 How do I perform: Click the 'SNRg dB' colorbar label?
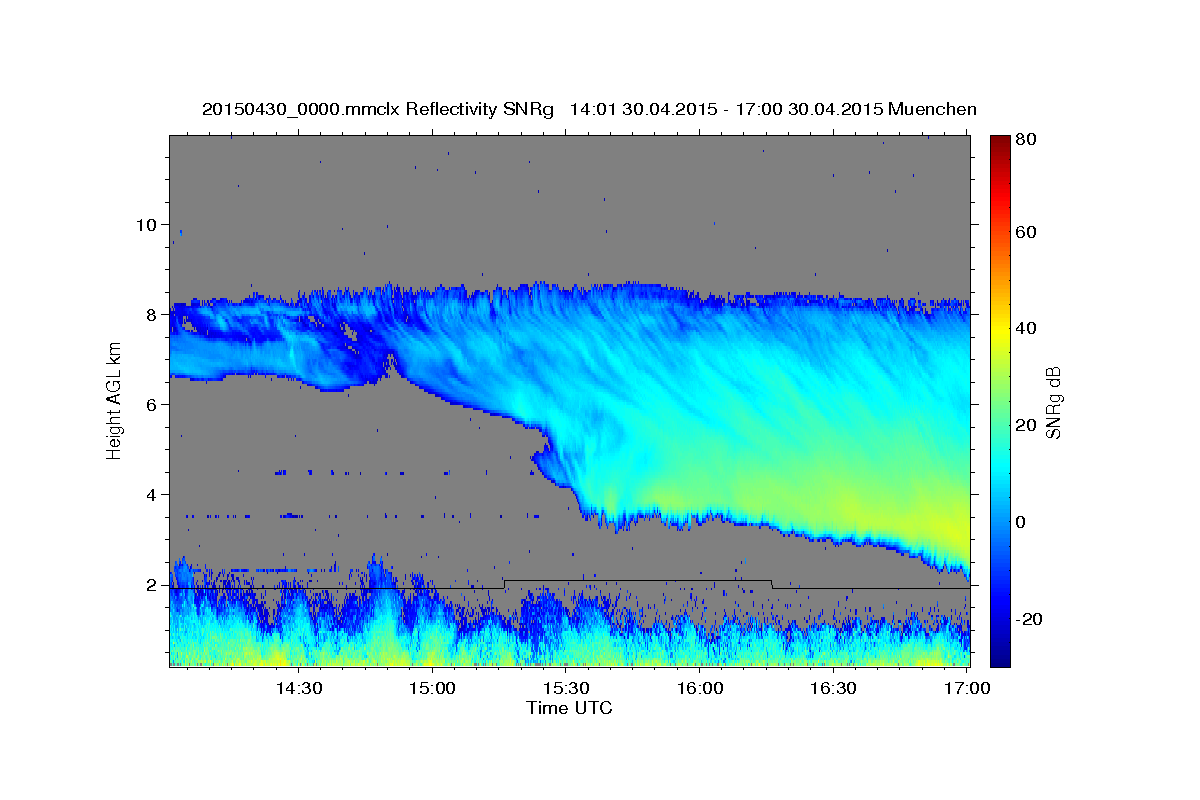tap(1053, 403)
